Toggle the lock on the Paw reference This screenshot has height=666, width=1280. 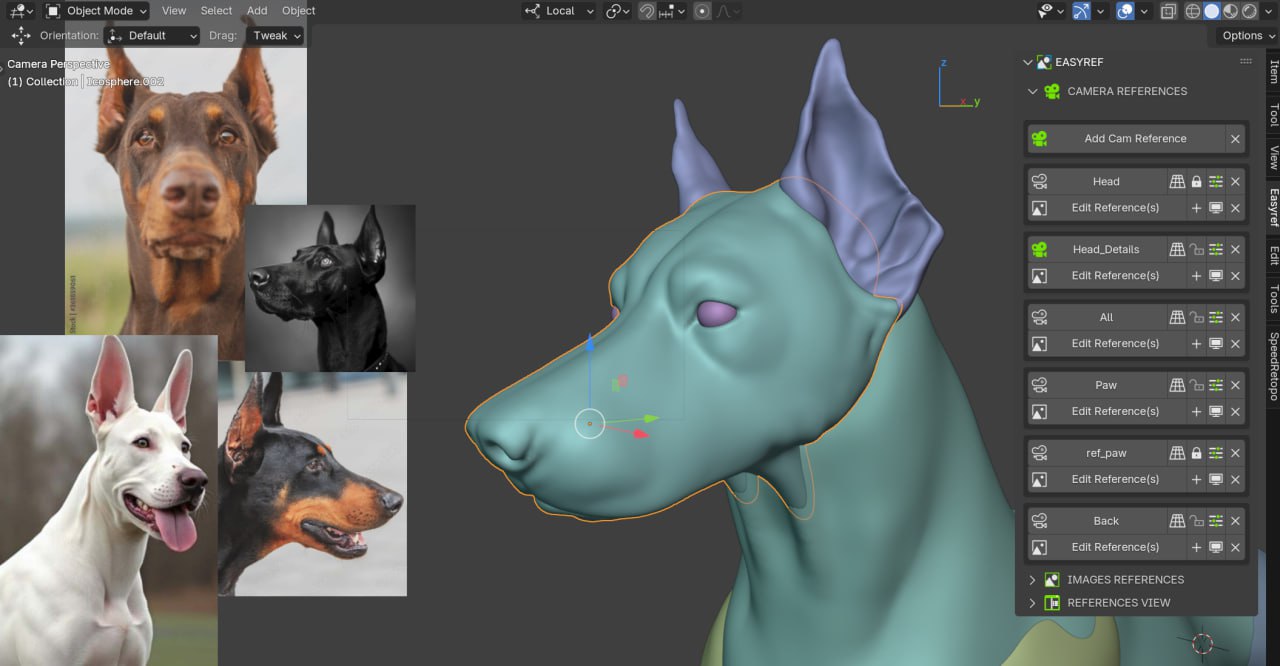(1196, 386)
